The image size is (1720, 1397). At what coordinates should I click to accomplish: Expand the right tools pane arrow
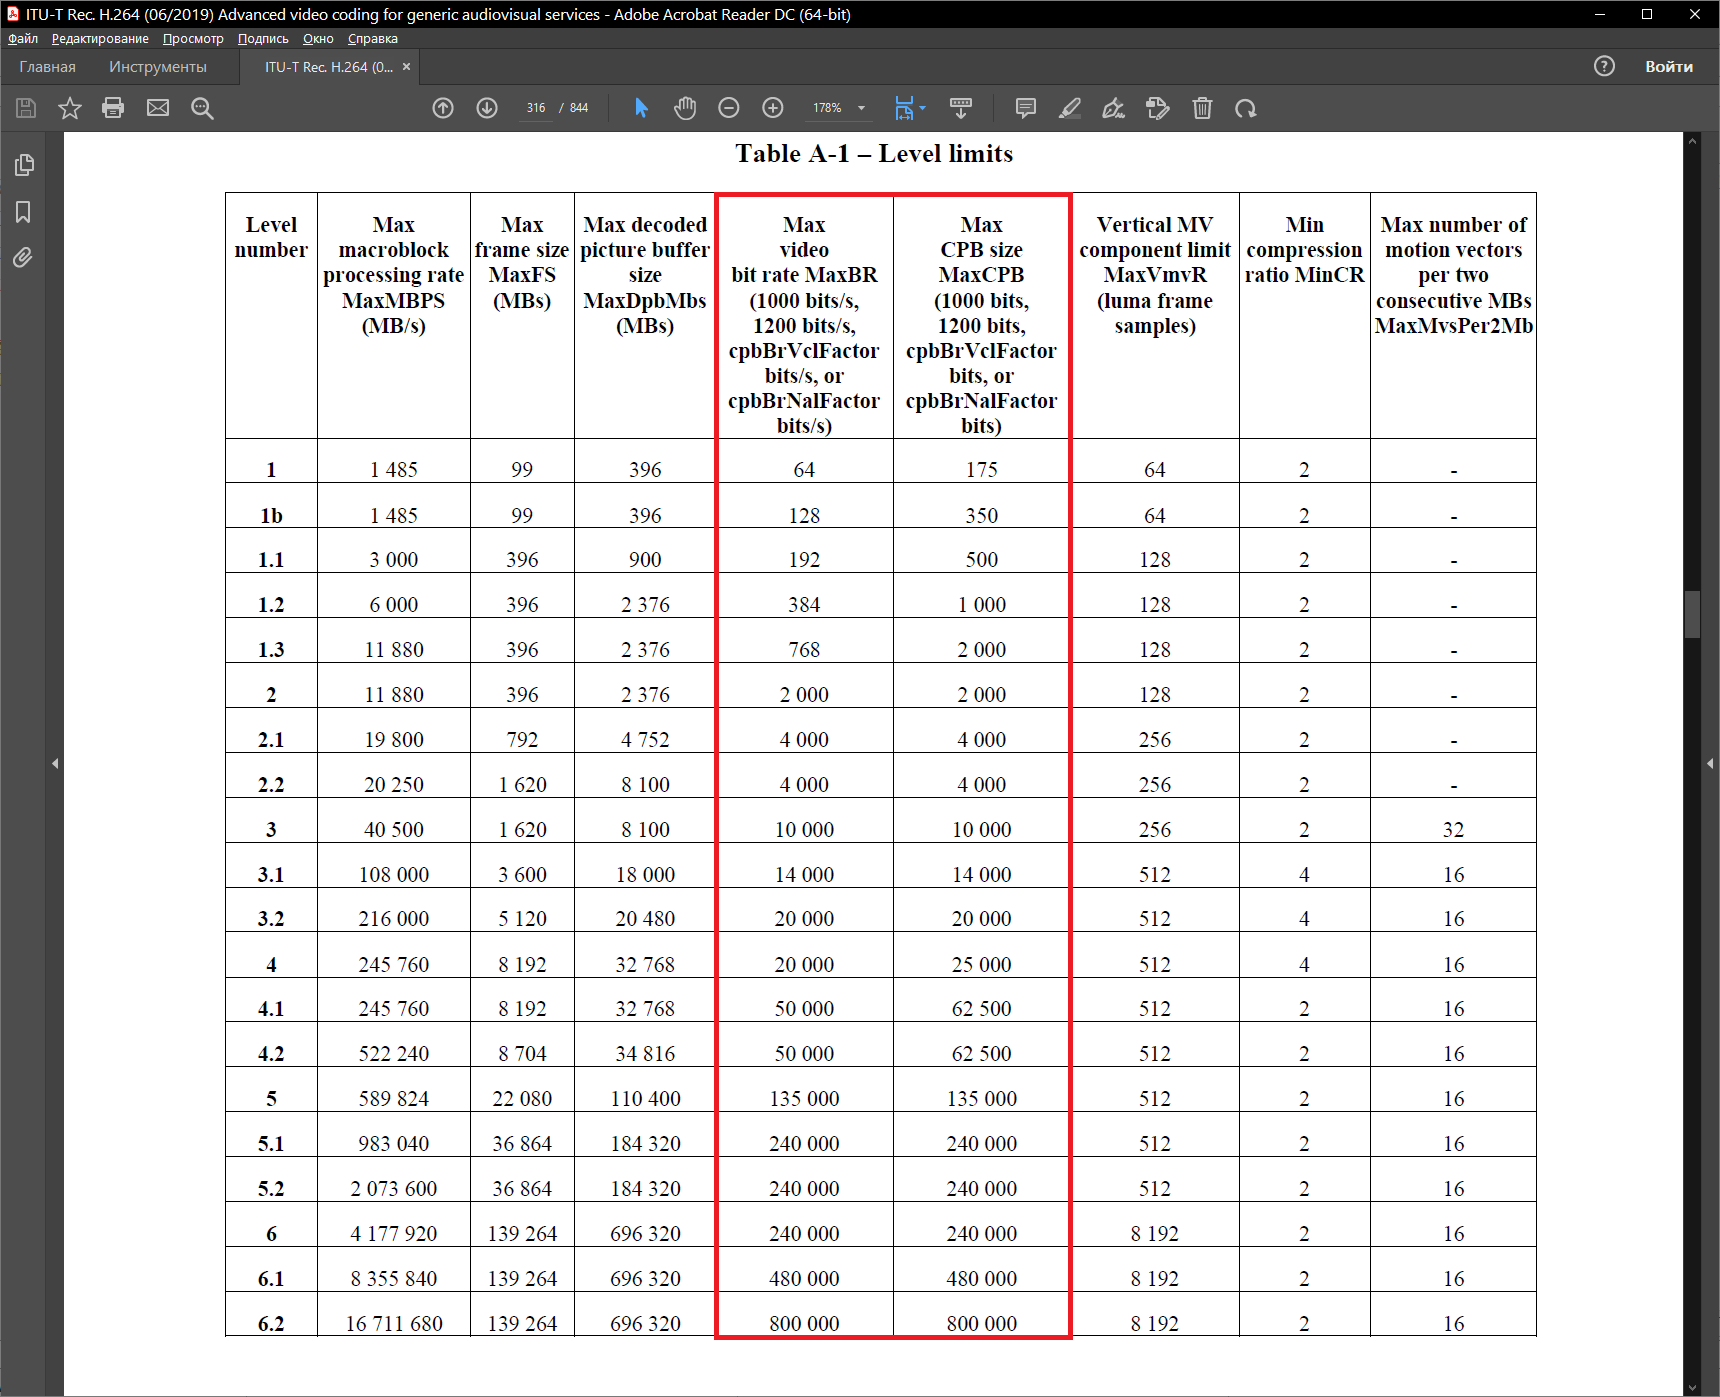[x=1710, y=763]
